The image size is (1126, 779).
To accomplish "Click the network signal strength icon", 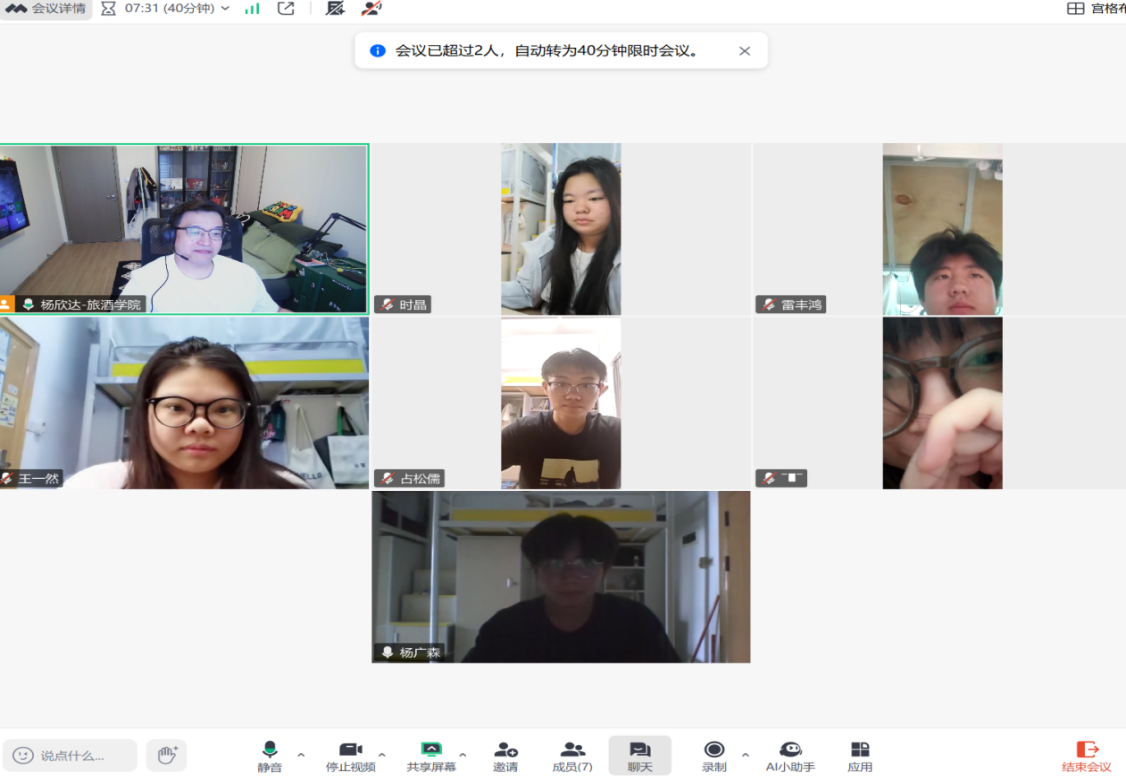I will click(252, 9).
